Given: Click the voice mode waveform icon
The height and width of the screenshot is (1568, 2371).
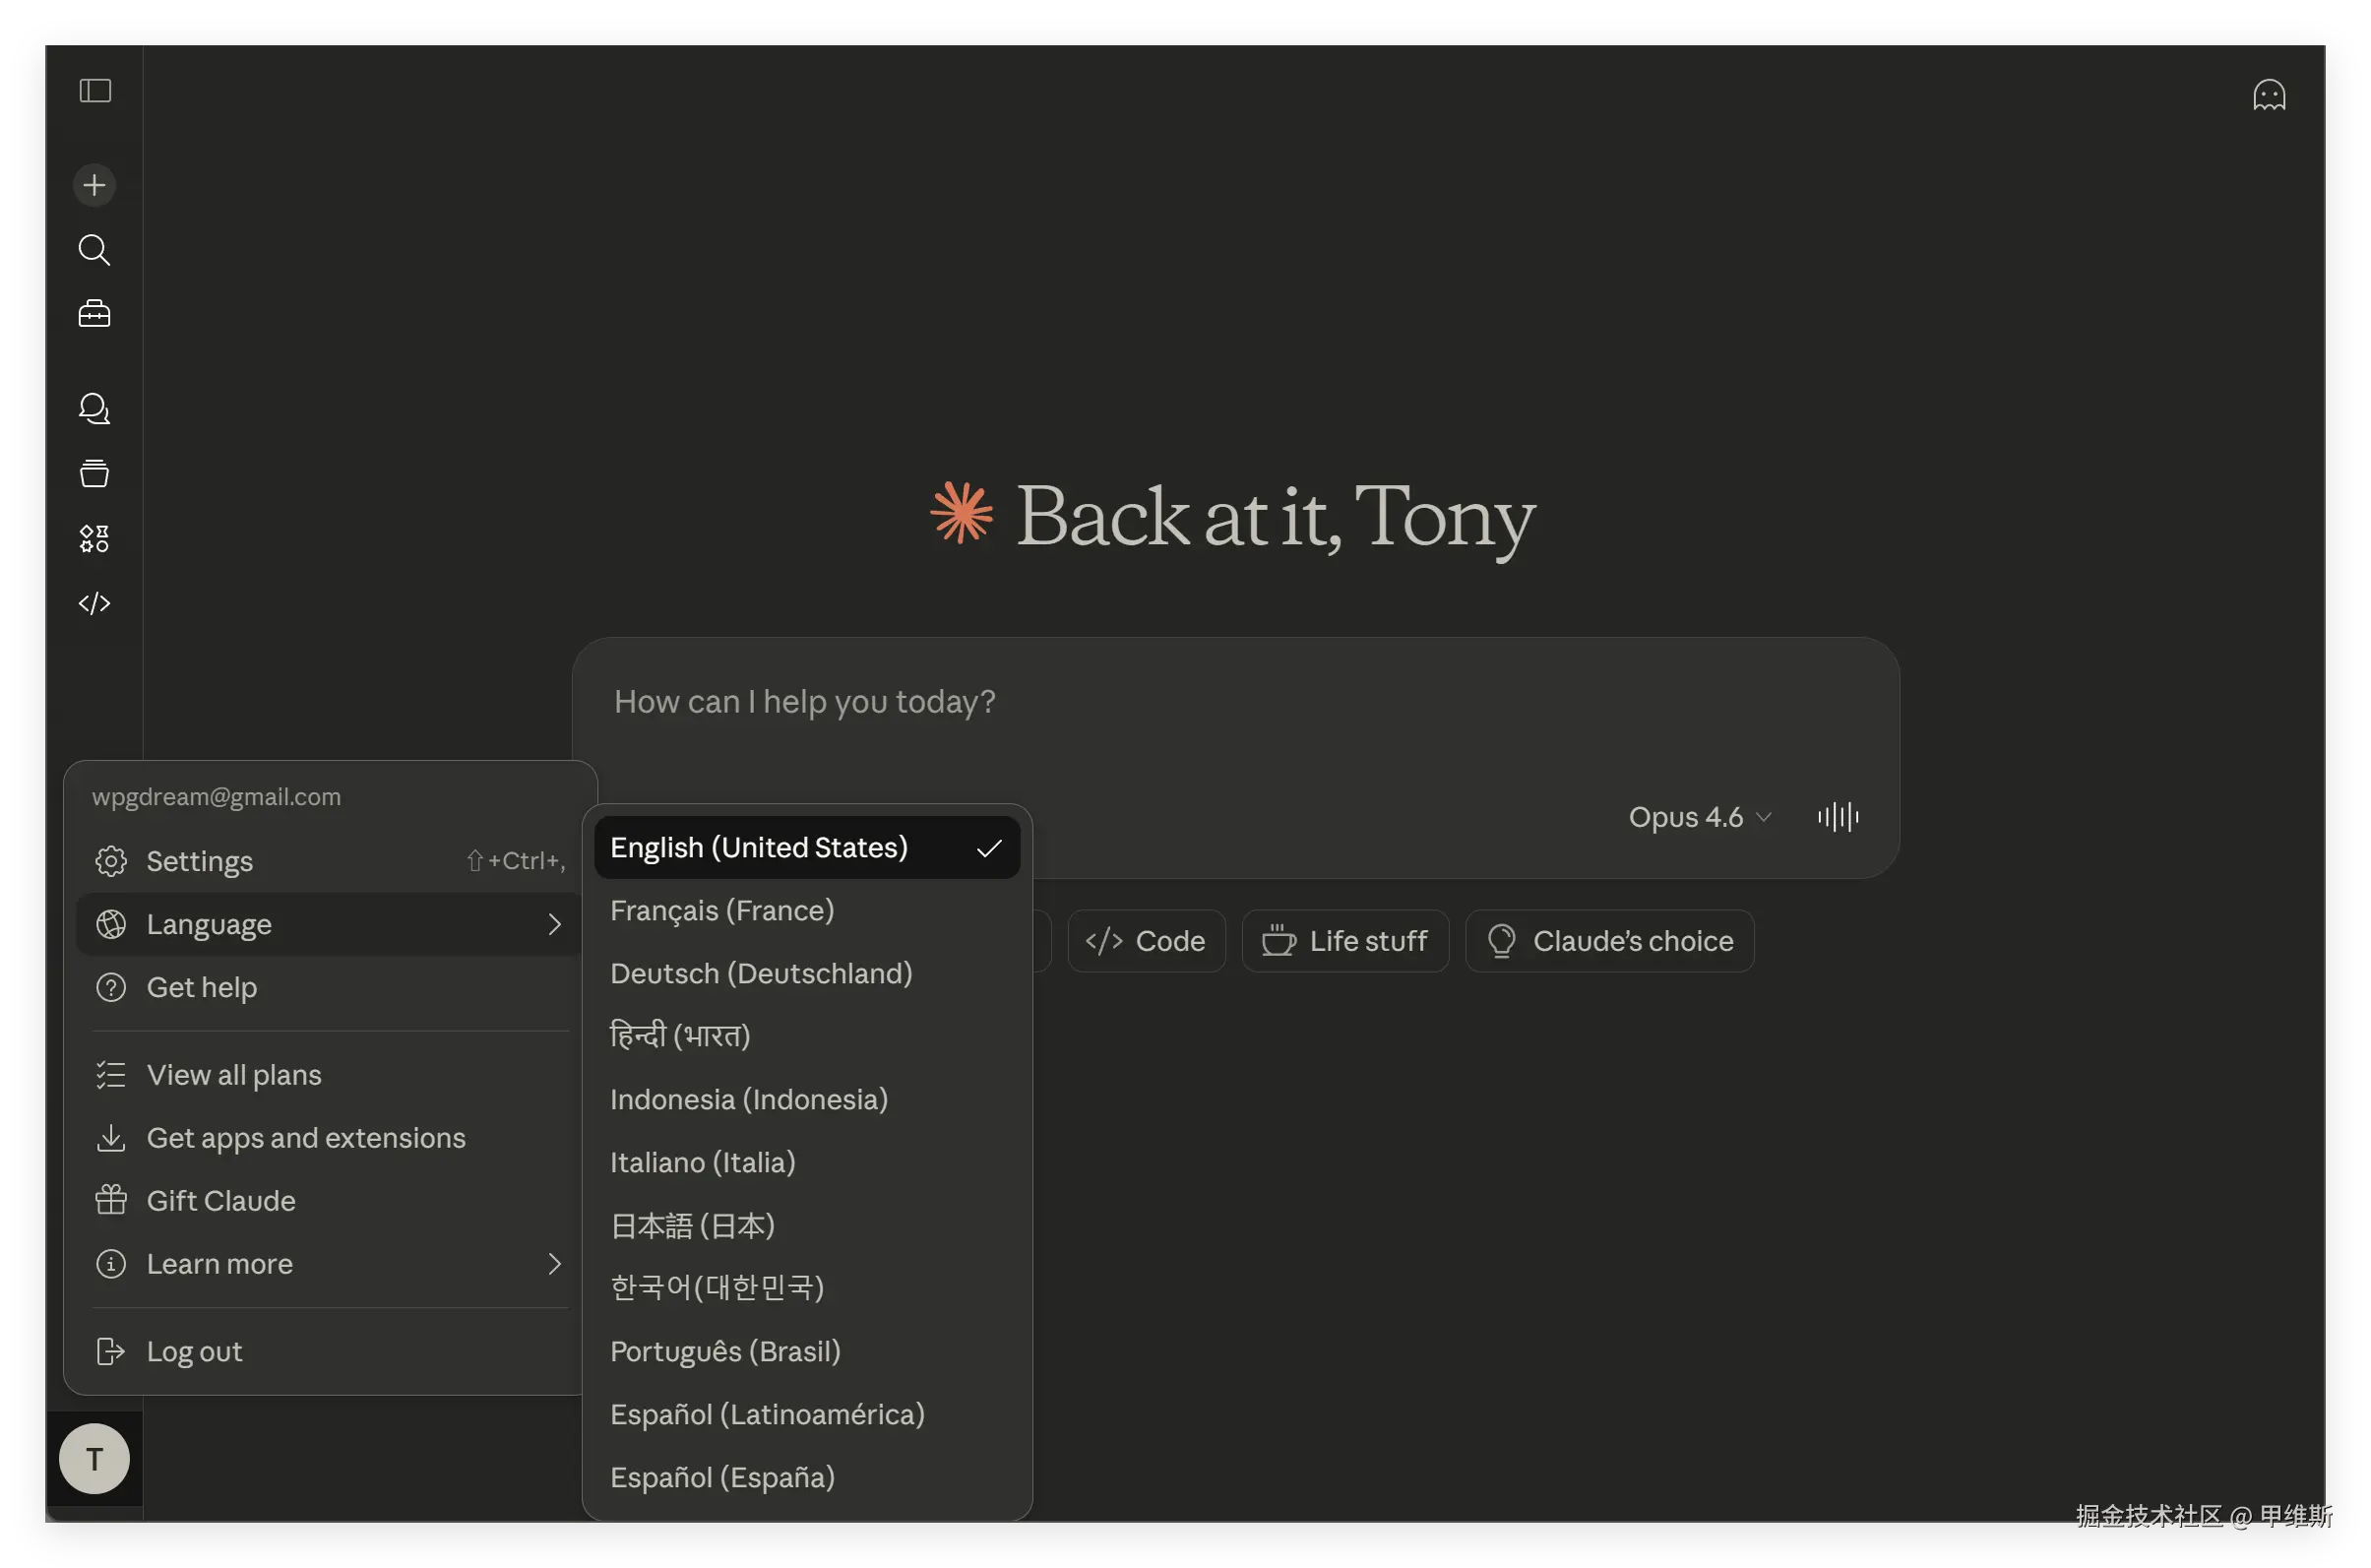Looking at the screenshot, I should (x=1837, y=817).
